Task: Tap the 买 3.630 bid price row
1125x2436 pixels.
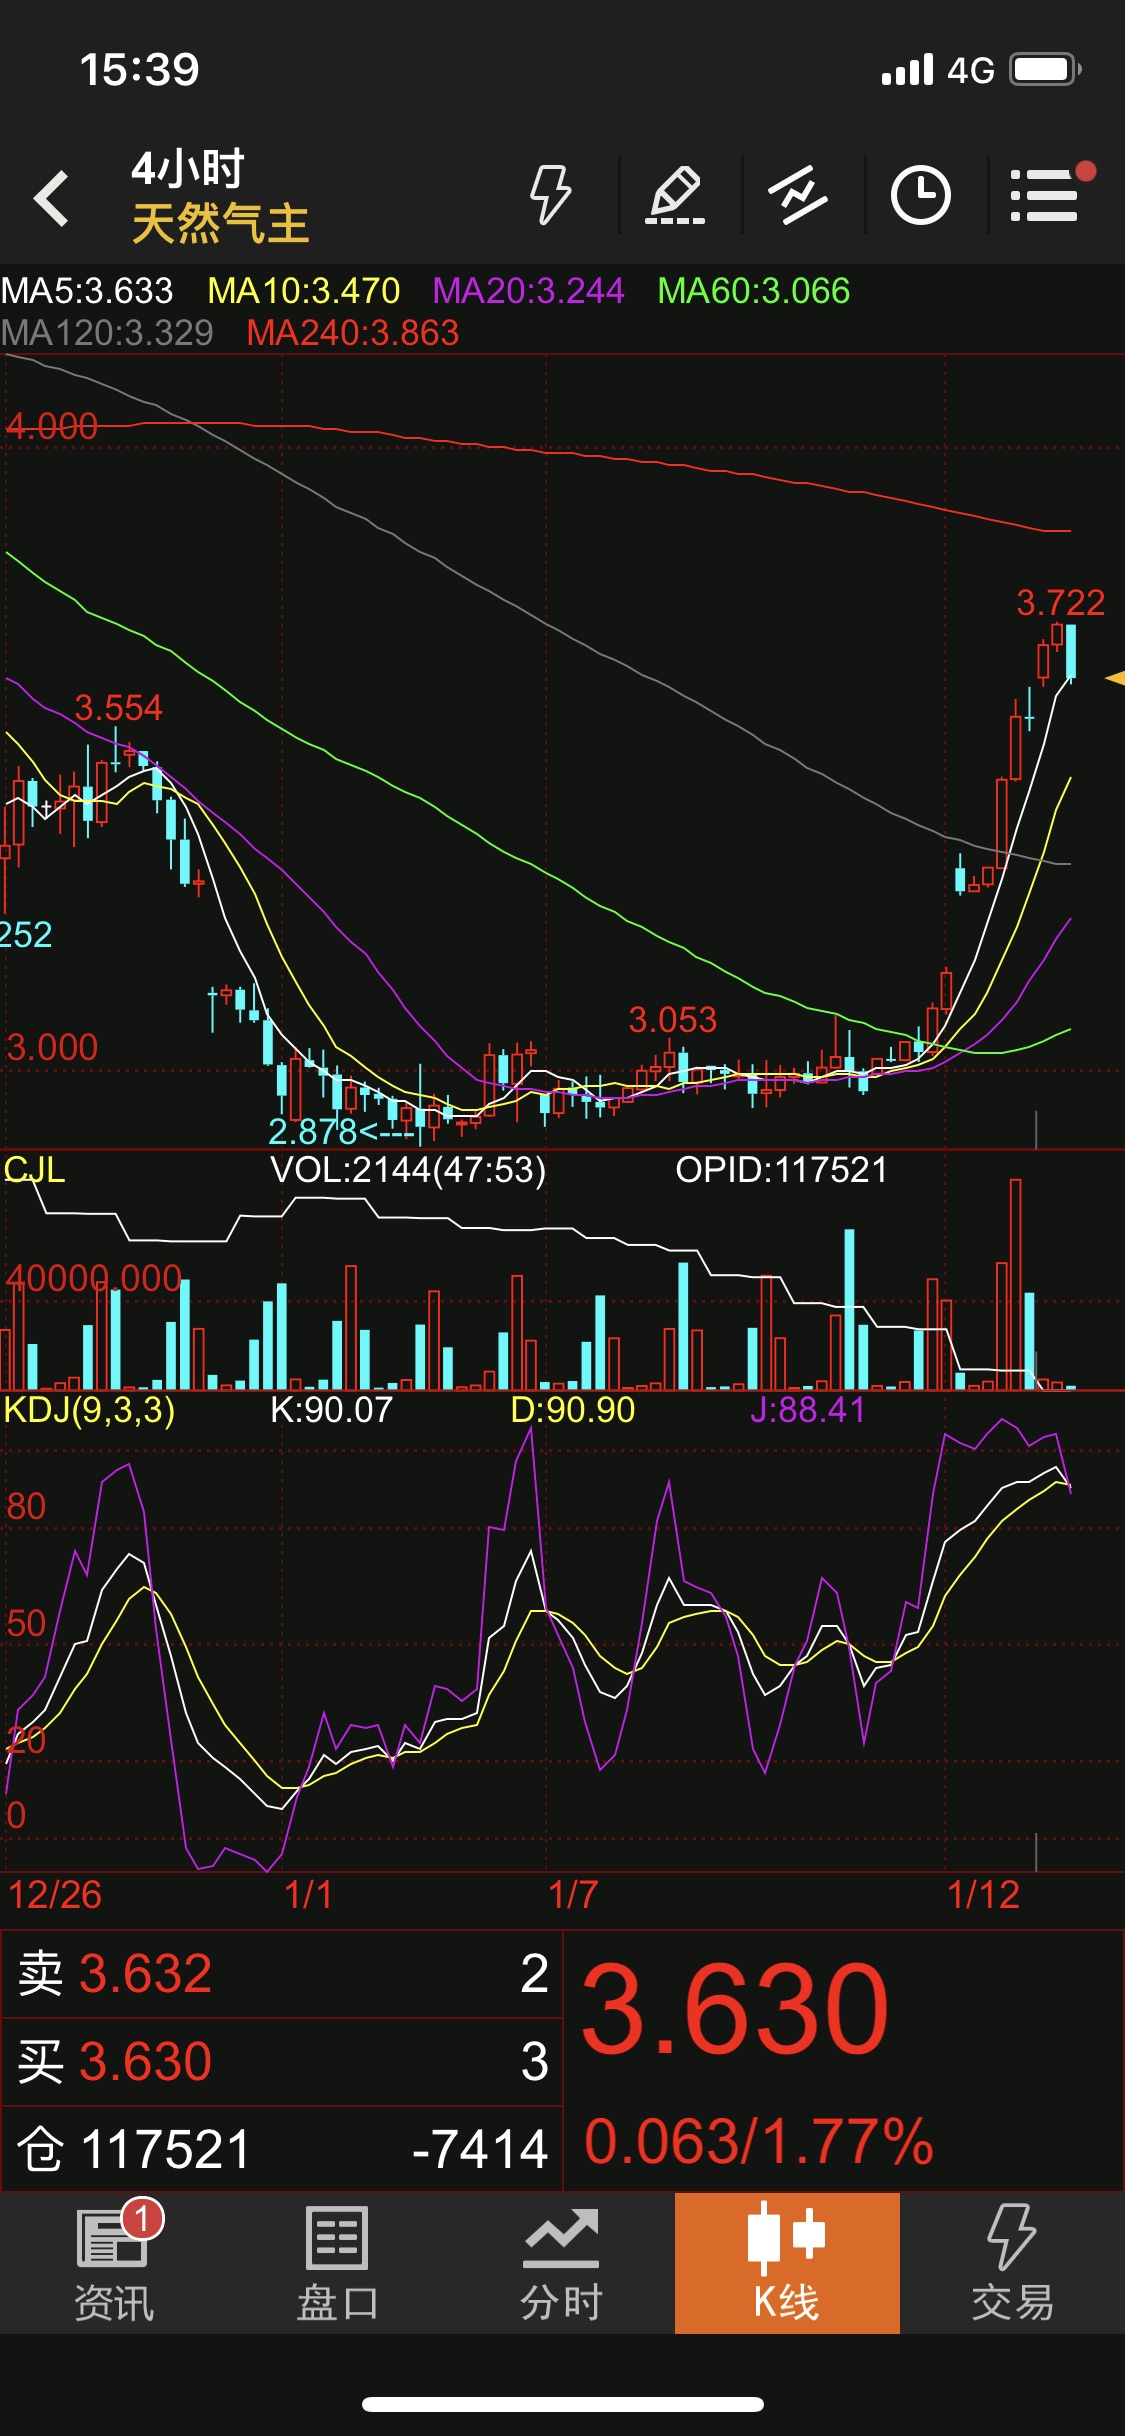Action: 282,2061
